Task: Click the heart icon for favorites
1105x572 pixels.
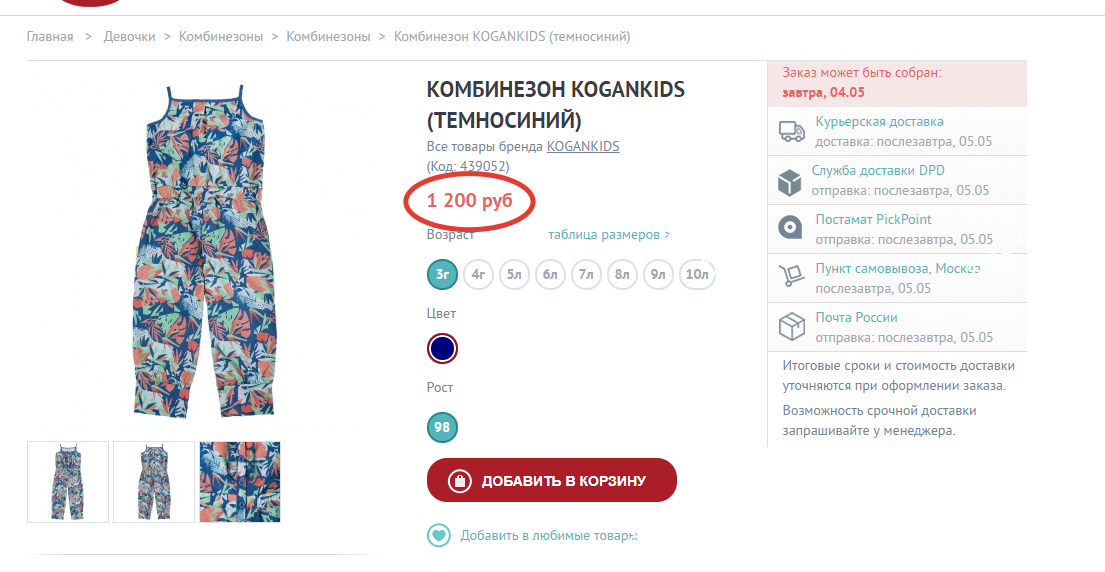Action: [439, 535]
